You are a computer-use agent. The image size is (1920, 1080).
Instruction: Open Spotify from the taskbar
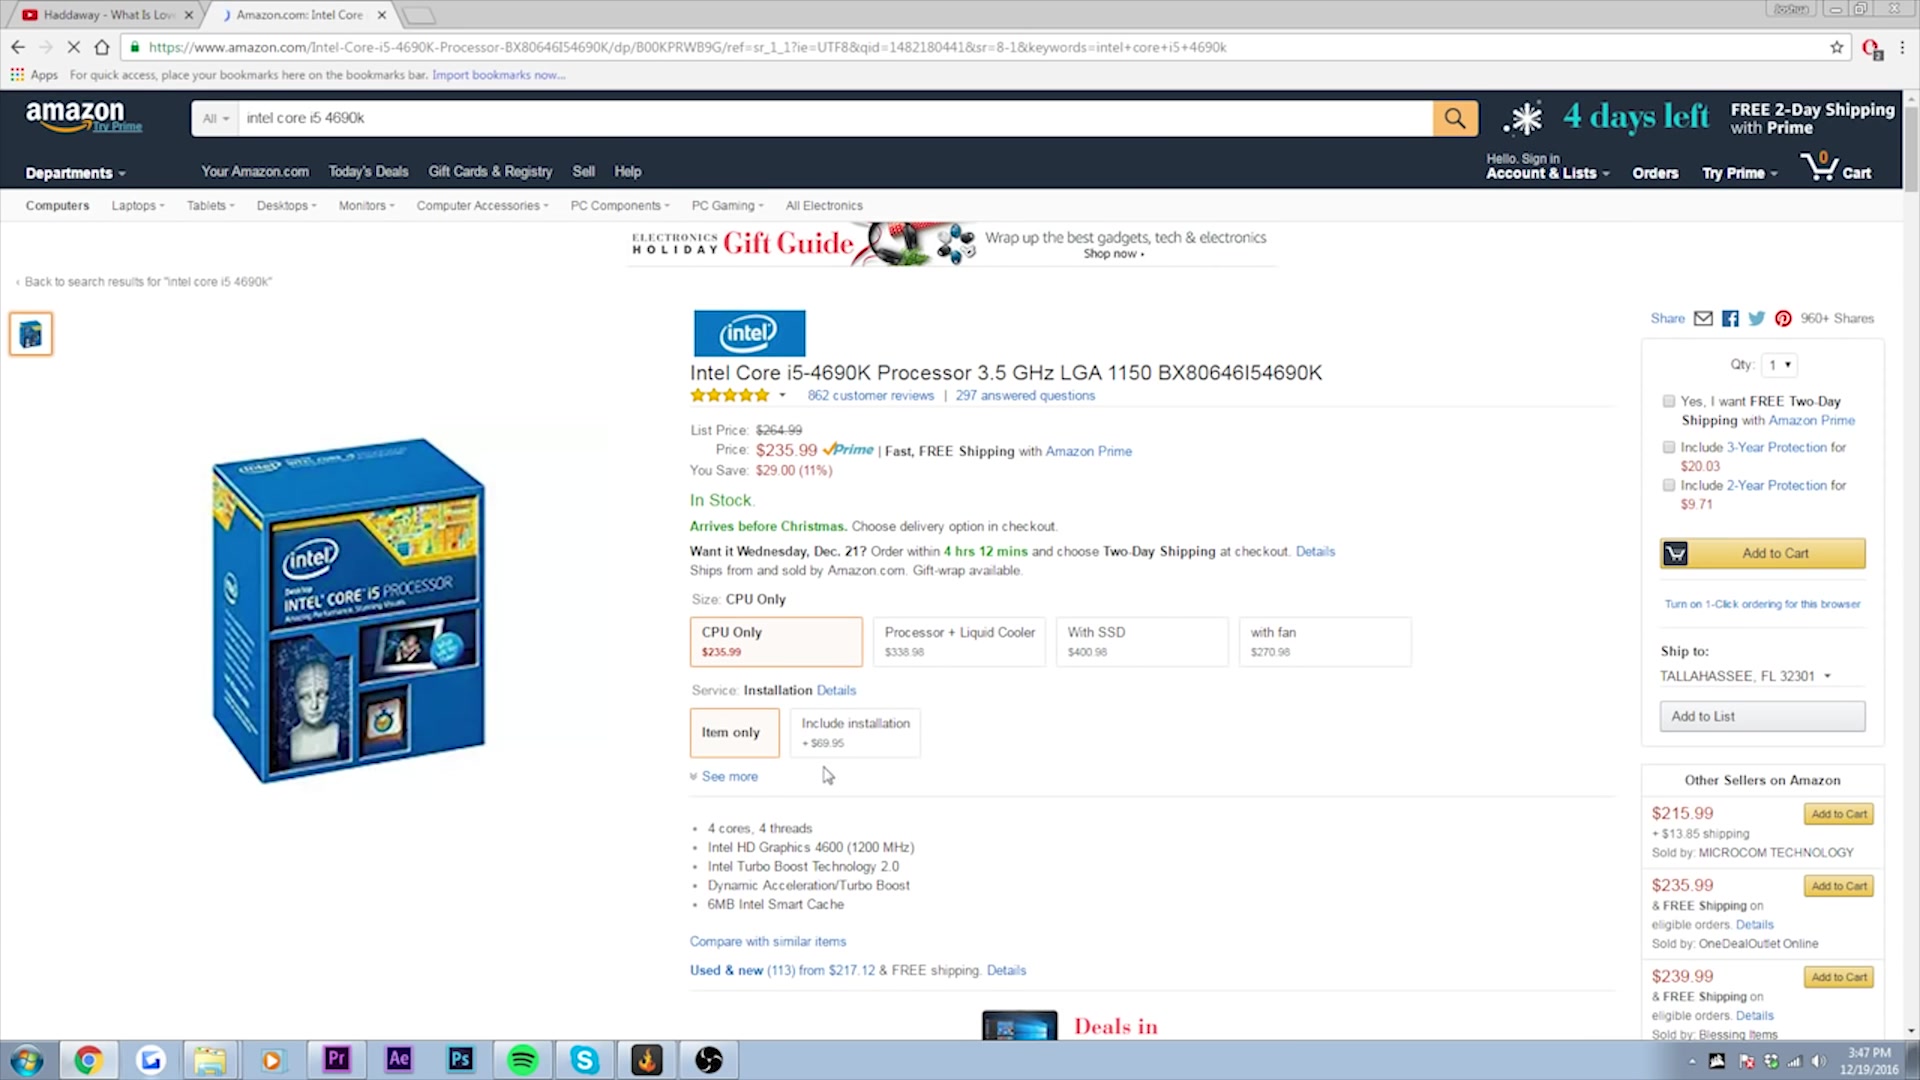coord(522,1059)
